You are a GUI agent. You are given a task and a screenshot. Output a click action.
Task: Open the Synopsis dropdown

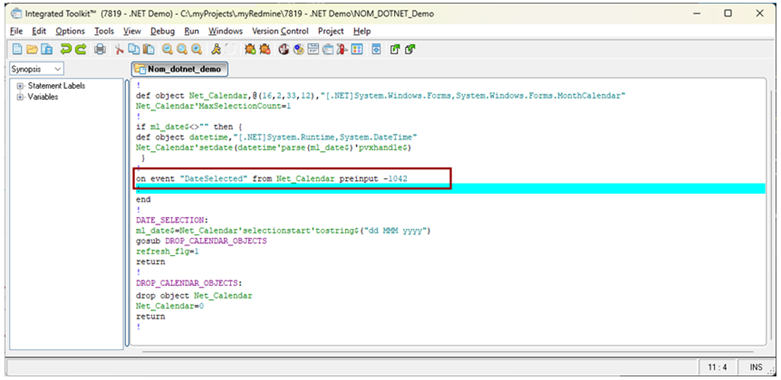pos(37,69)
